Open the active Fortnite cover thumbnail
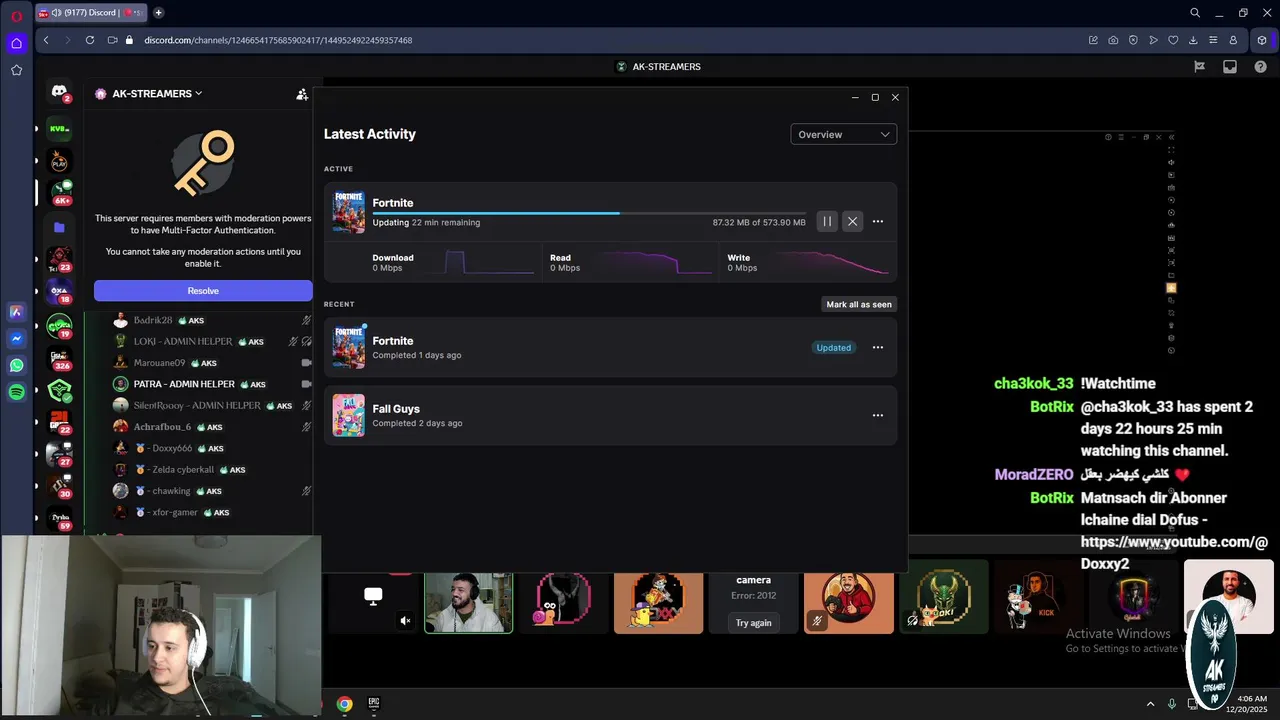Screen dimensions: 1280x720 349,211
